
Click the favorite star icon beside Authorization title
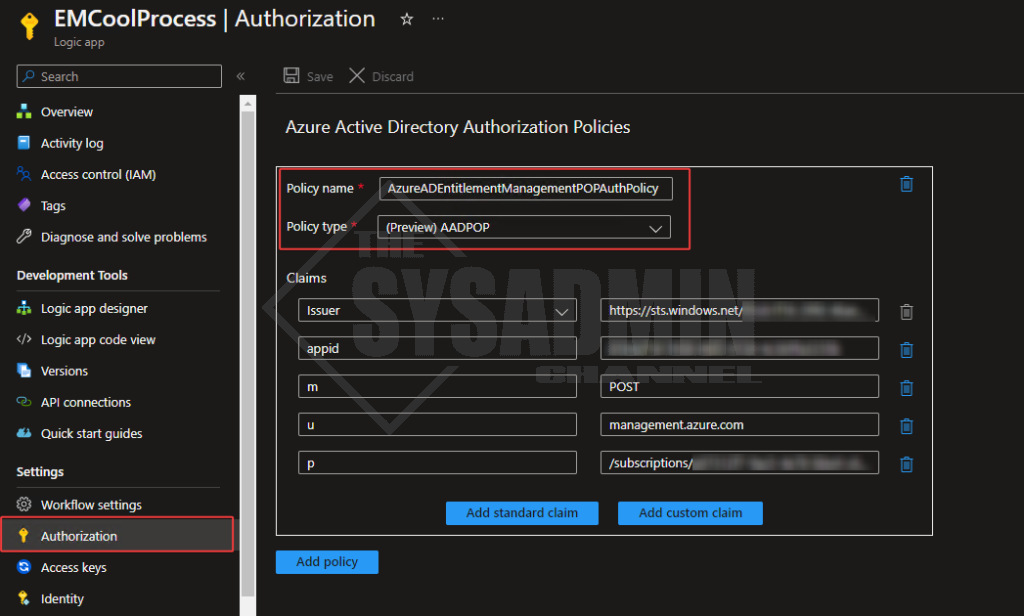click(406, 19)
